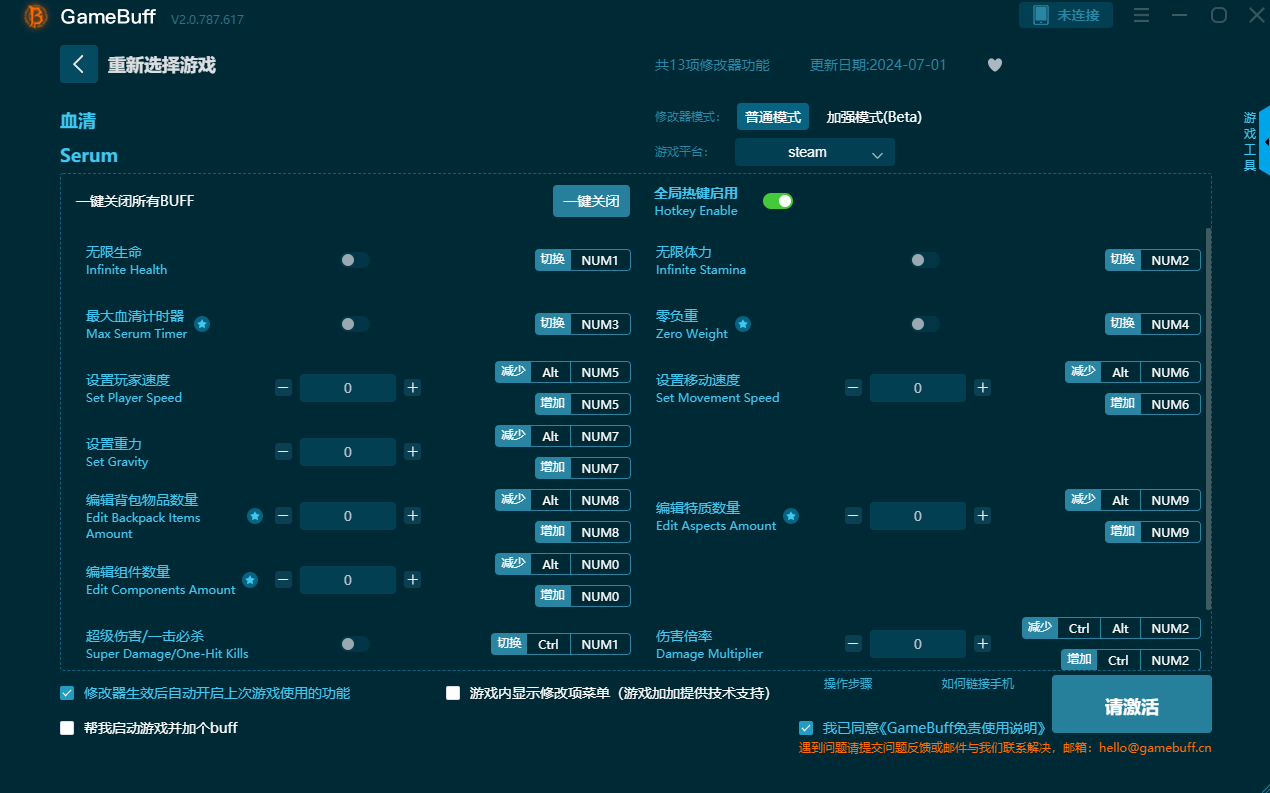This screenshot has width=1270, height=793.
Task: Click 减少 Alt NUM7 hotkey for Gravity
Action: click(563, 436)
